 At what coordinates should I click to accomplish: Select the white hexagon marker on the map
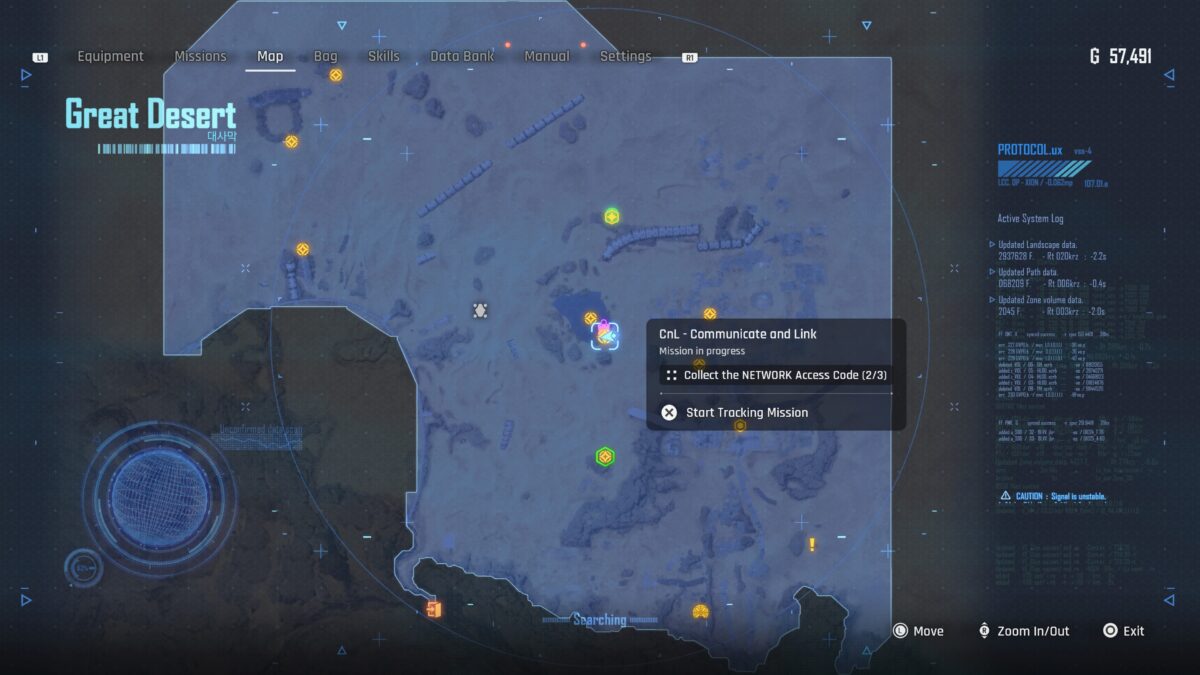(x=480, y=311)
